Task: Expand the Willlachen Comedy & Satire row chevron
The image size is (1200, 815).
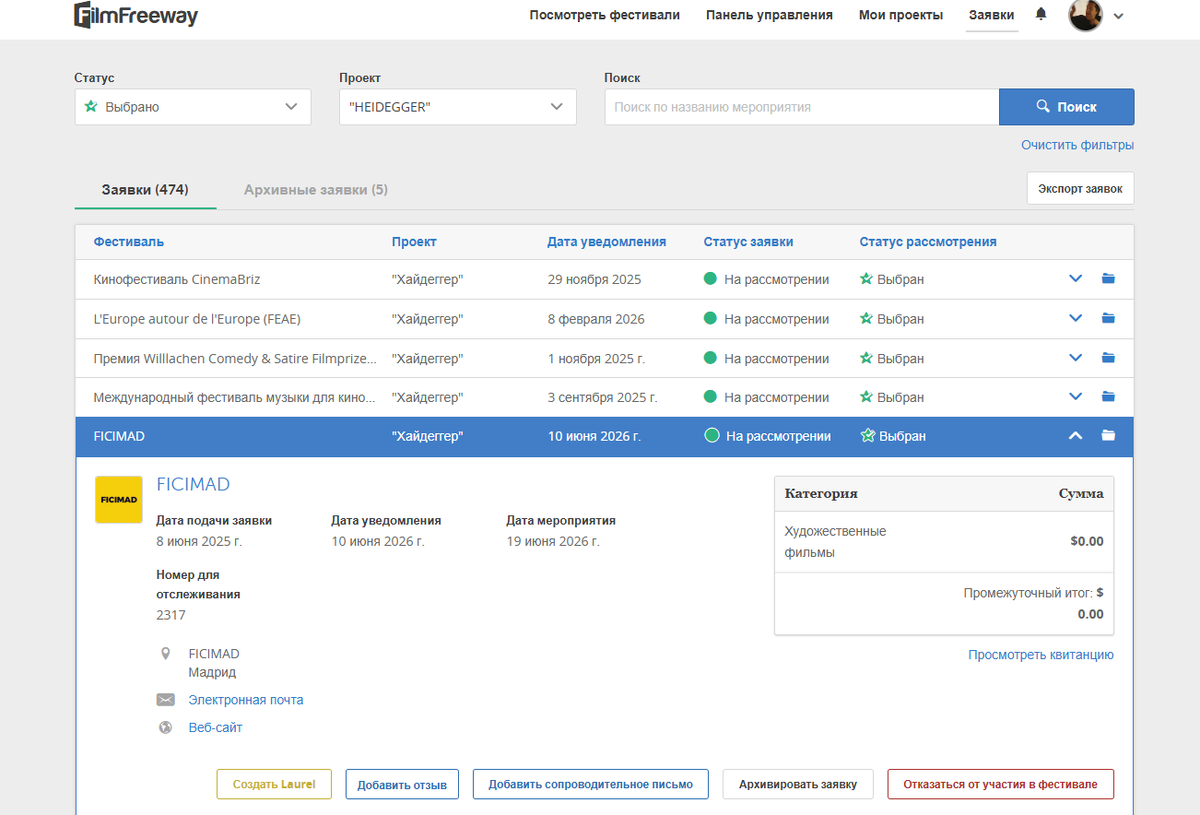Action: point(1076,357)
